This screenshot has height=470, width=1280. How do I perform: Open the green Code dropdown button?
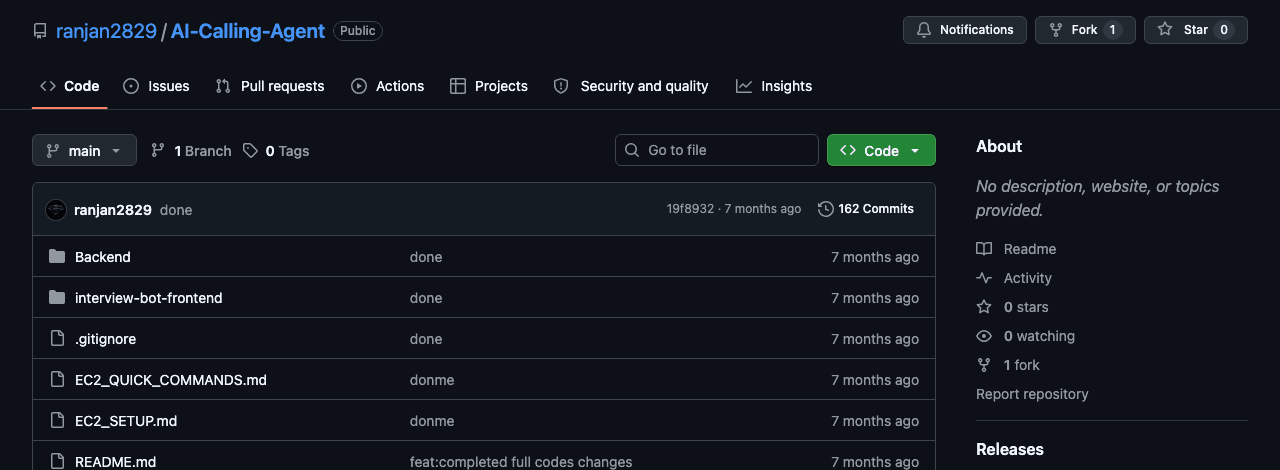(x=881, y=150)
